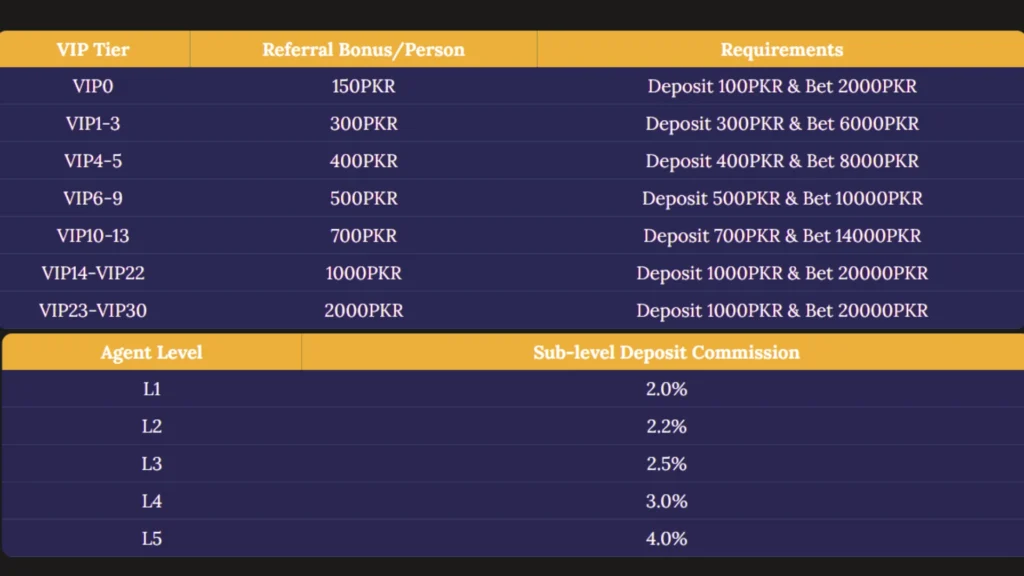Click the Agent Level header
Screen dimensions: 1024x576
coord(151,352)
